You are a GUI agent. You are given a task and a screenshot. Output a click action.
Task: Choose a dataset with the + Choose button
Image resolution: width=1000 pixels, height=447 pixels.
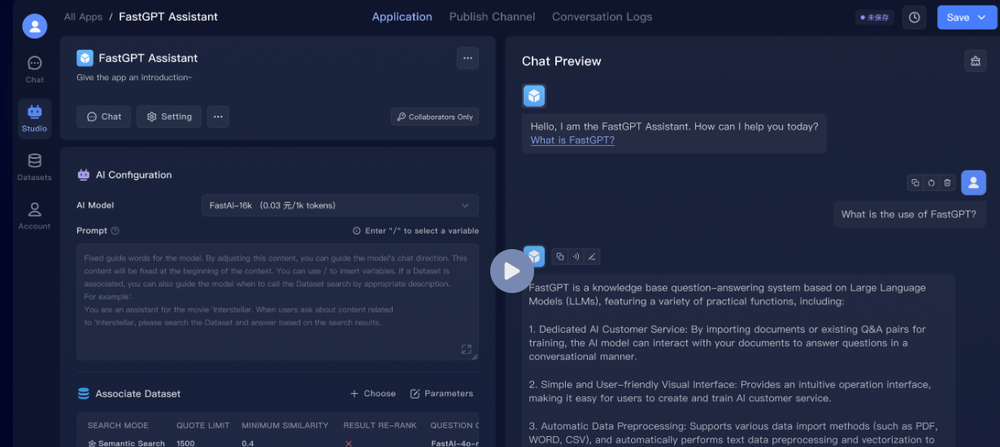(373, 393)
